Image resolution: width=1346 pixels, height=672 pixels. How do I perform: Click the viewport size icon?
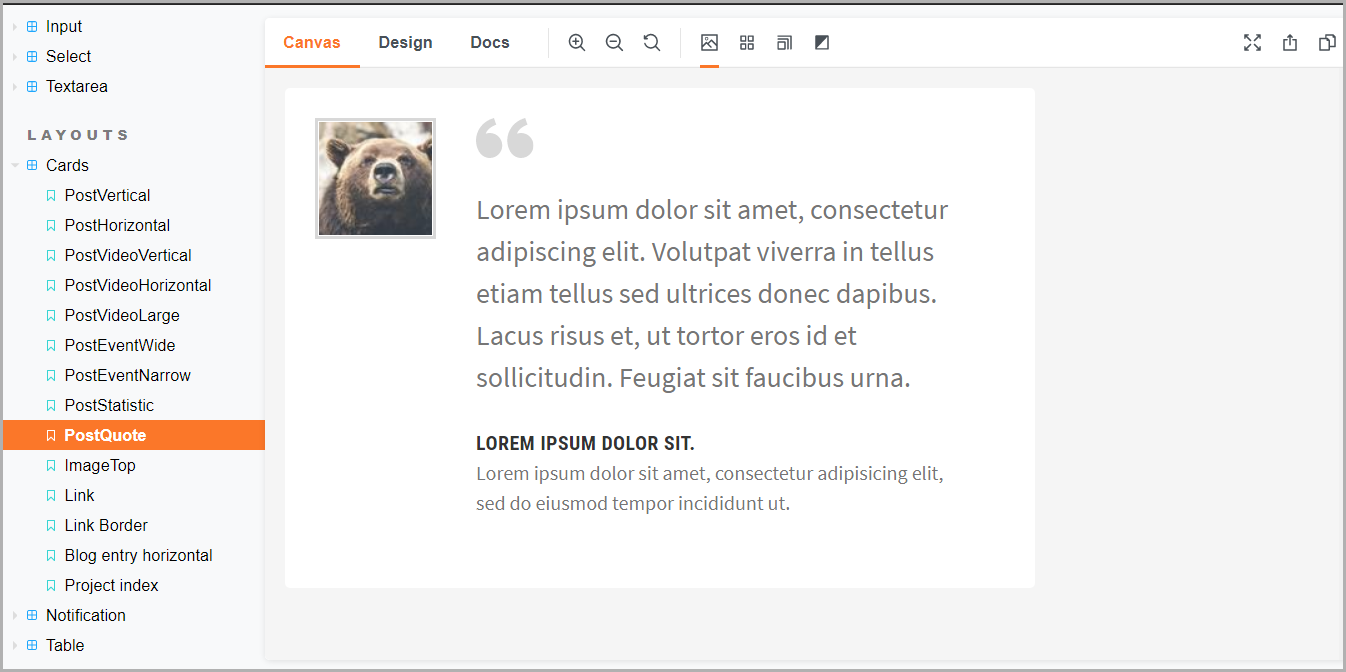[x=785, y=43]
